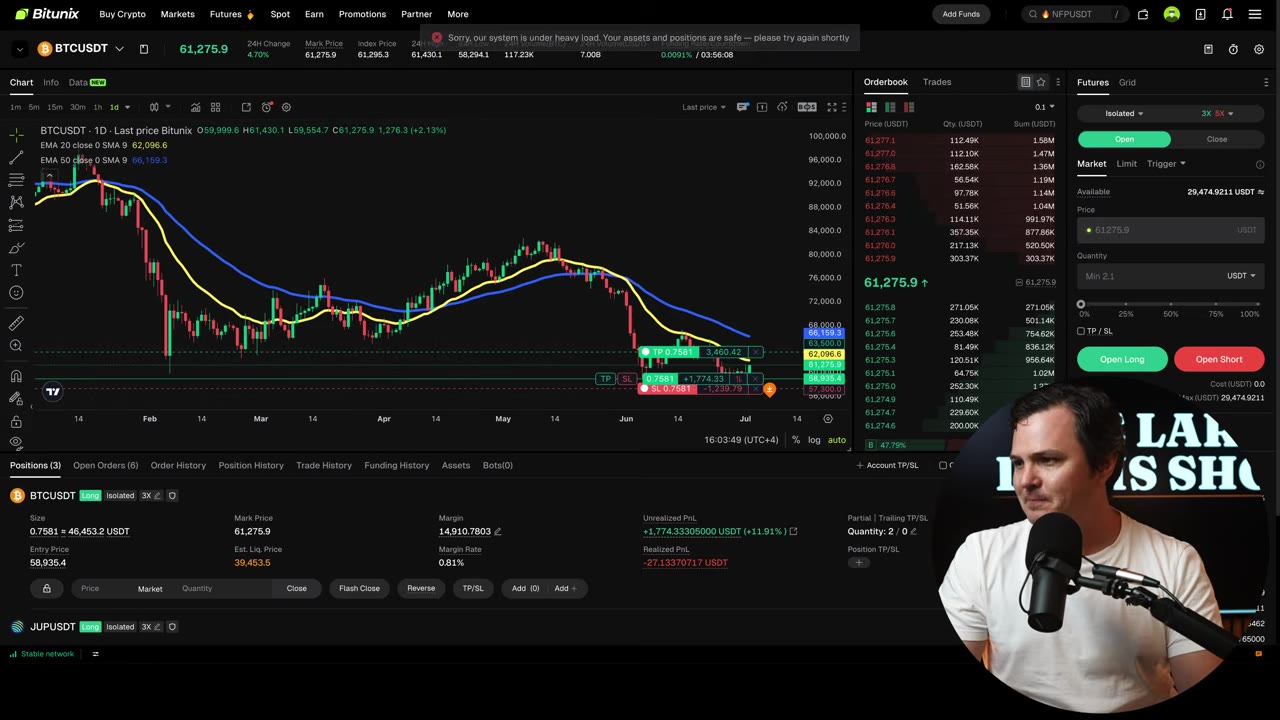Select the text annotation tool
Screen dimensions: 1280x720
point(16,270)
